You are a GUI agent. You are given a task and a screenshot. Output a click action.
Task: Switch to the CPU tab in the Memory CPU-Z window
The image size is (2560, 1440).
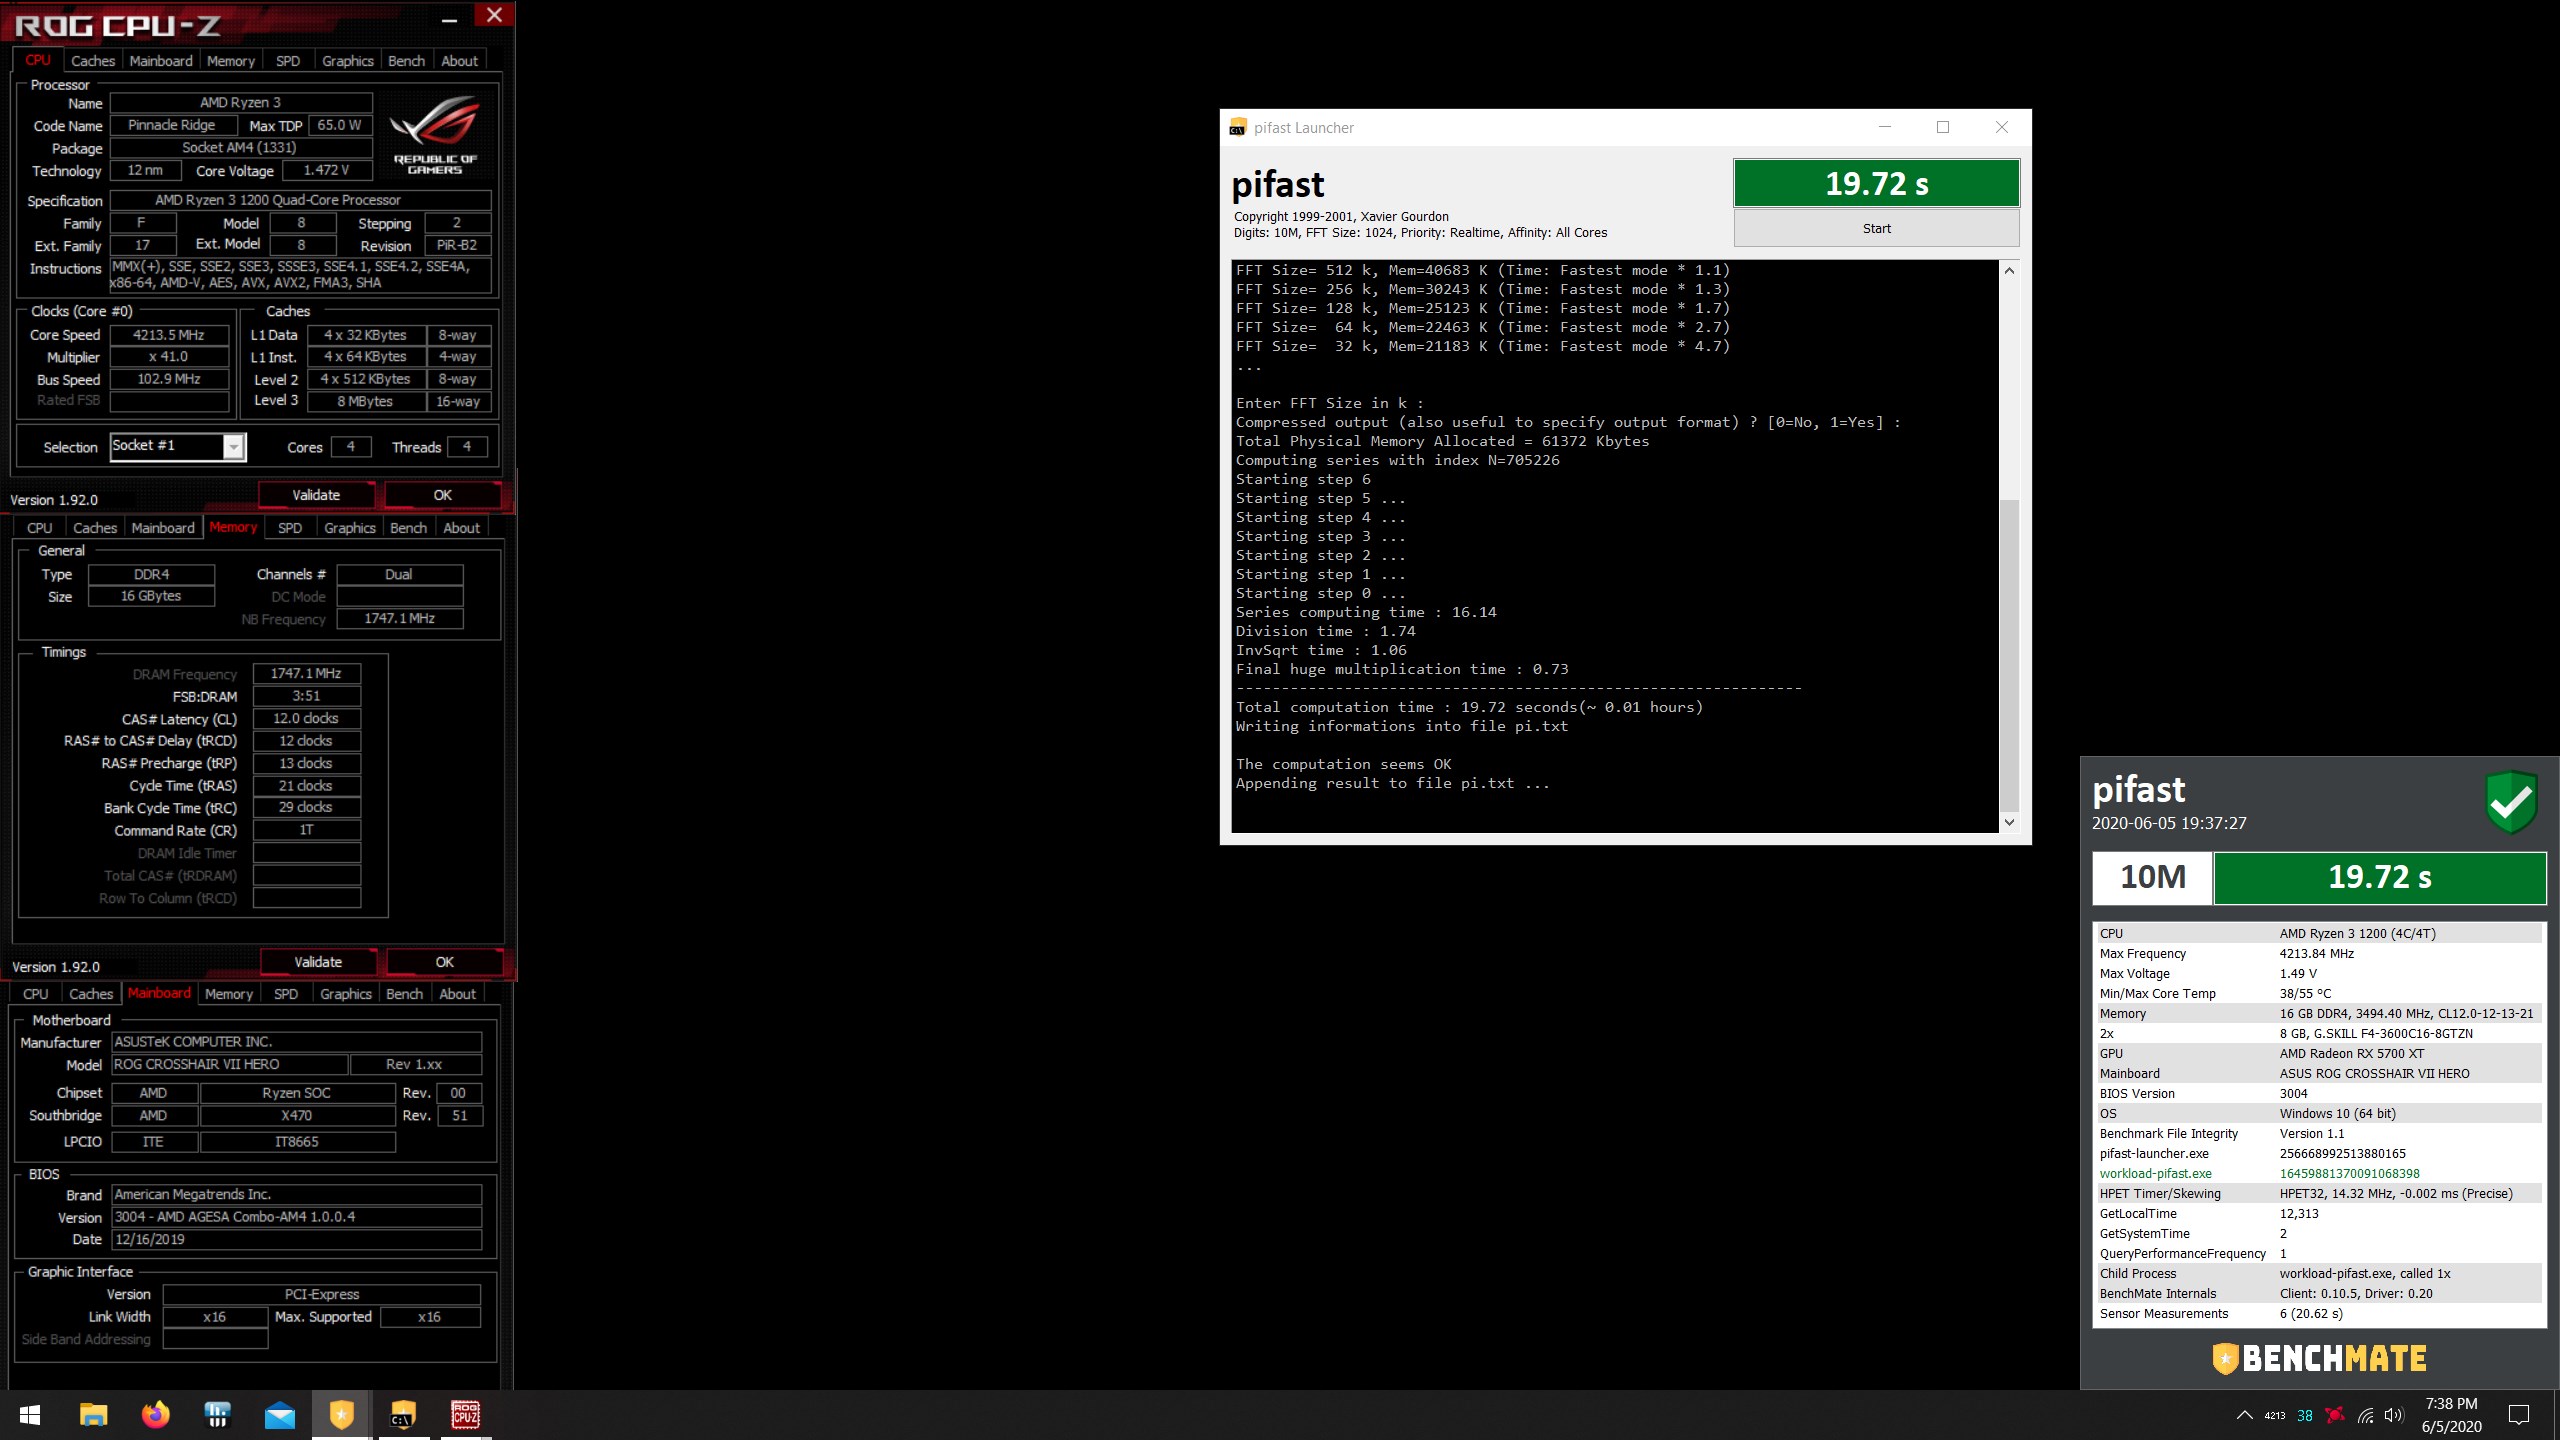[x=40, y=528]
